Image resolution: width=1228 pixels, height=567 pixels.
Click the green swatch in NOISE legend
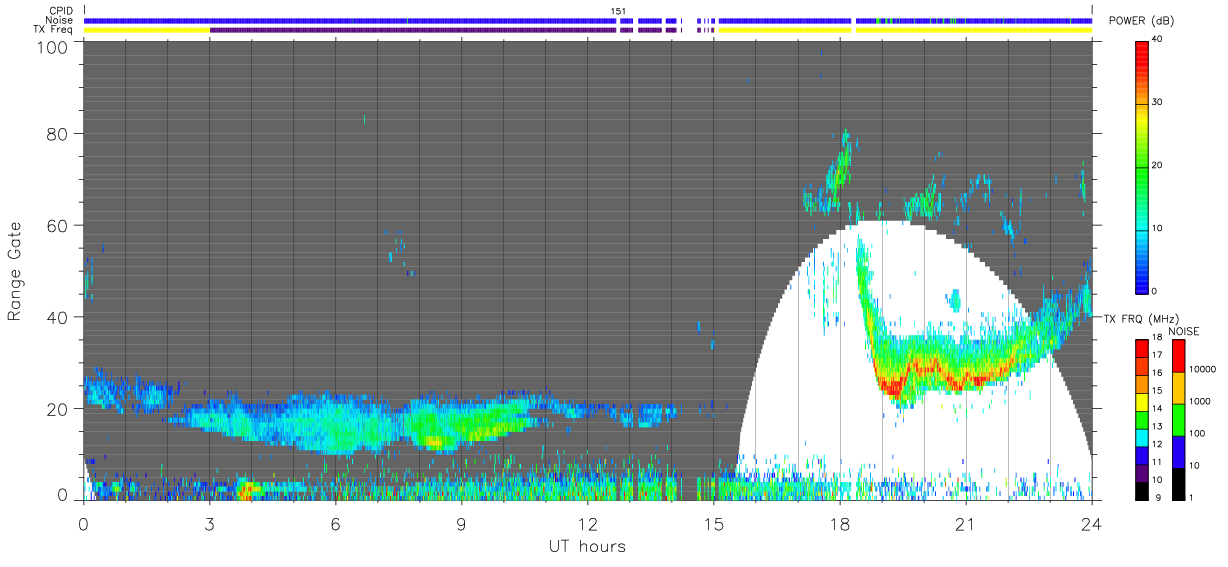pyautogui.click(x=1179, y=419)
